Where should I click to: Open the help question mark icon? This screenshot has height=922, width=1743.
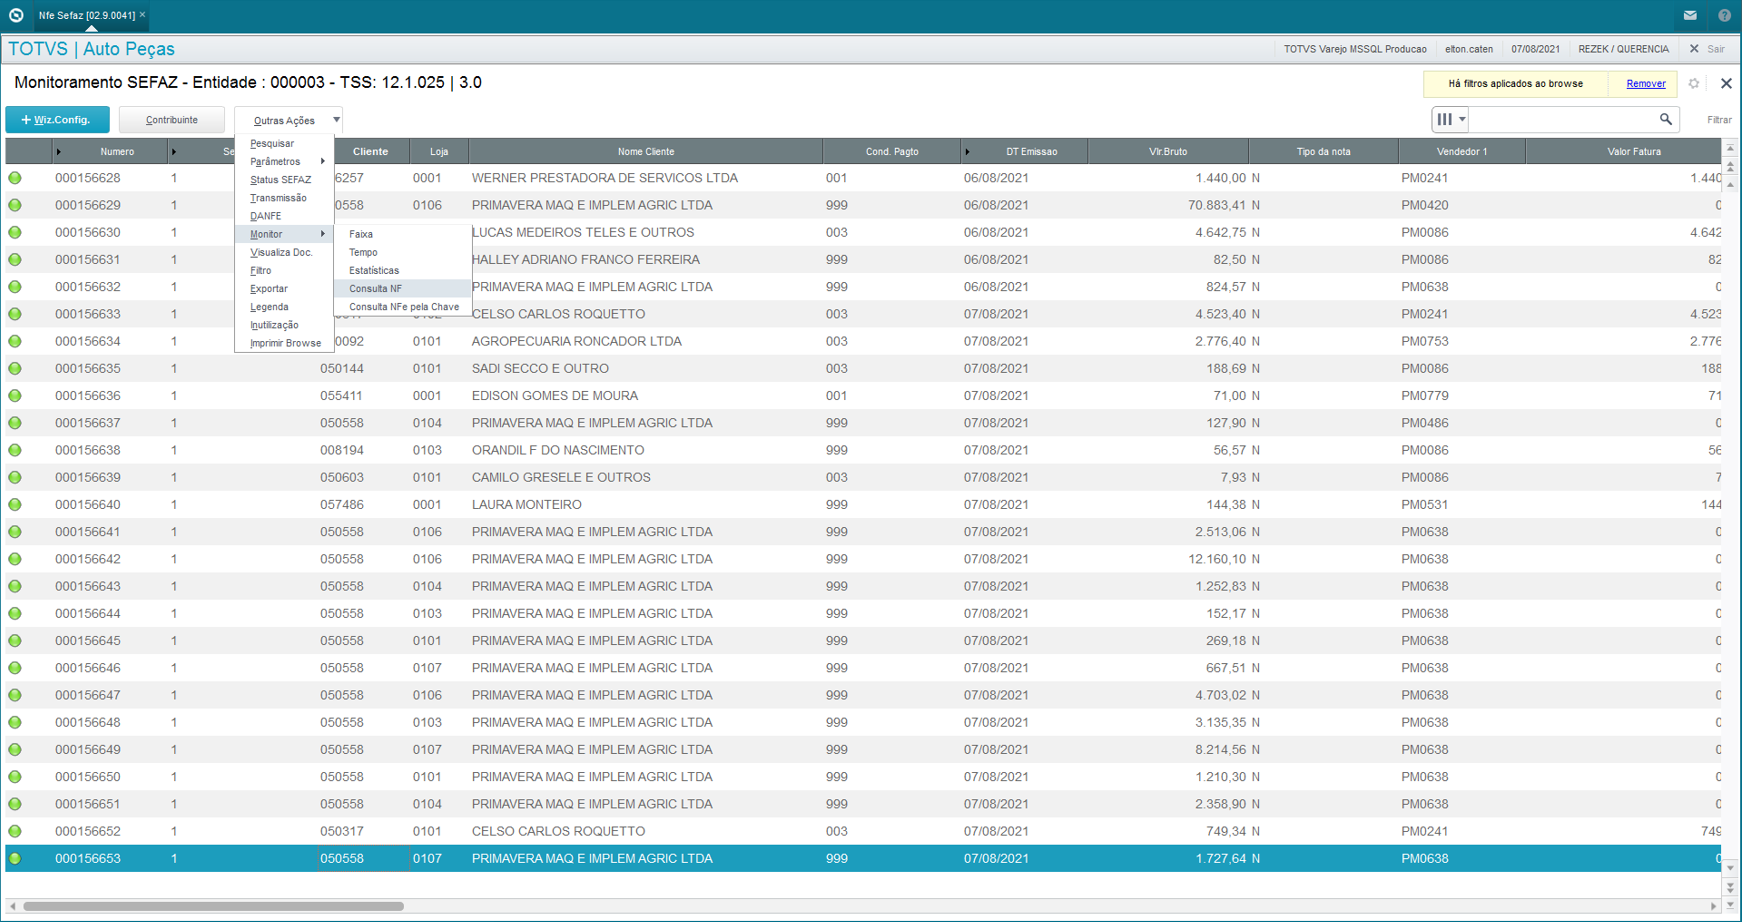(x=1725, y=15)
